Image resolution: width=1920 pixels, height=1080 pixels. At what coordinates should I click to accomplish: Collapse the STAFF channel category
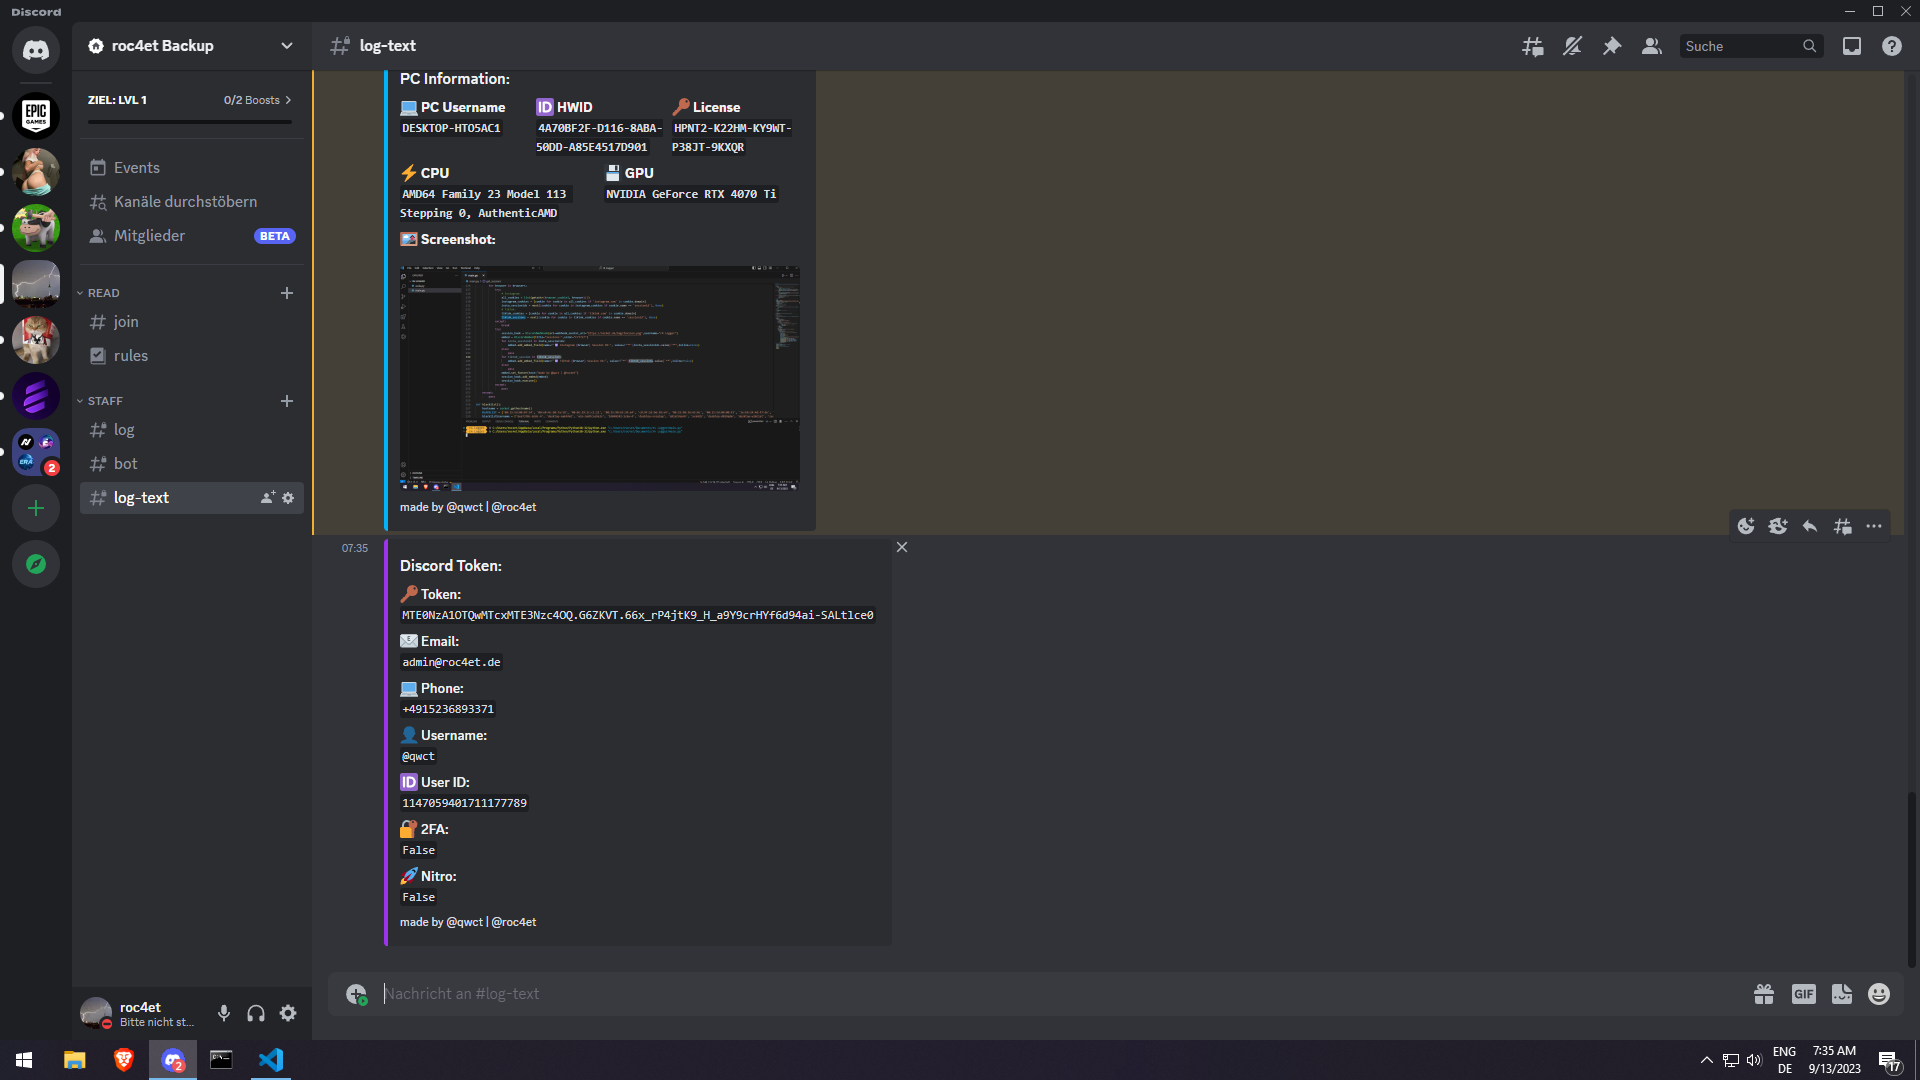(105, 401)
